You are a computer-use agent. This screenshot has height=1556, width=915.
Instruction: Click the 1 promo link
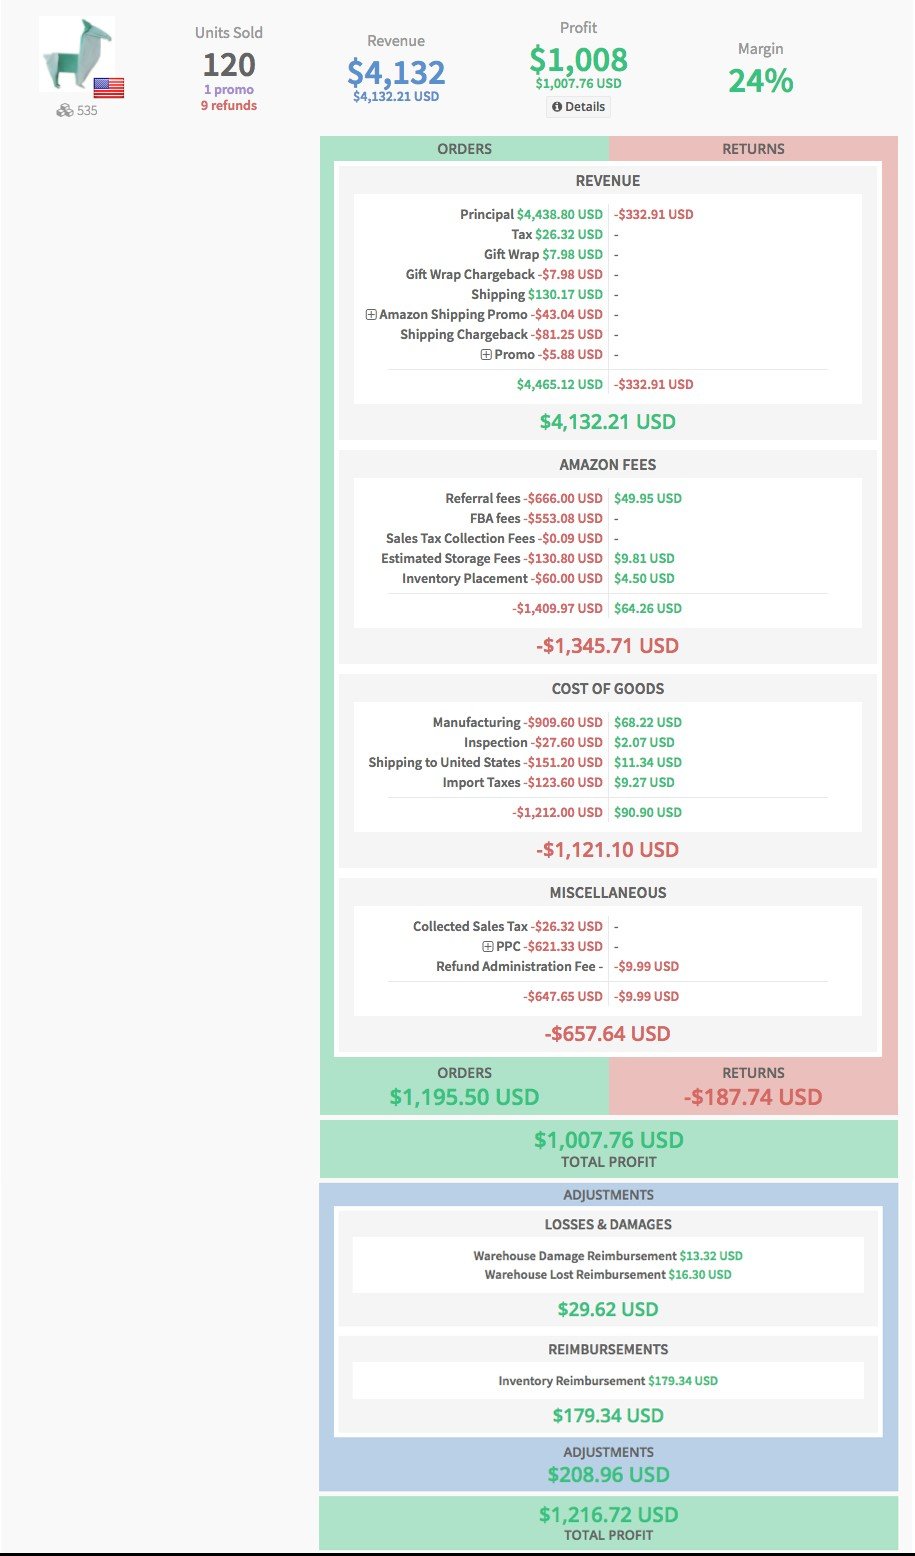pyautogui.click(x=229, y=90)
